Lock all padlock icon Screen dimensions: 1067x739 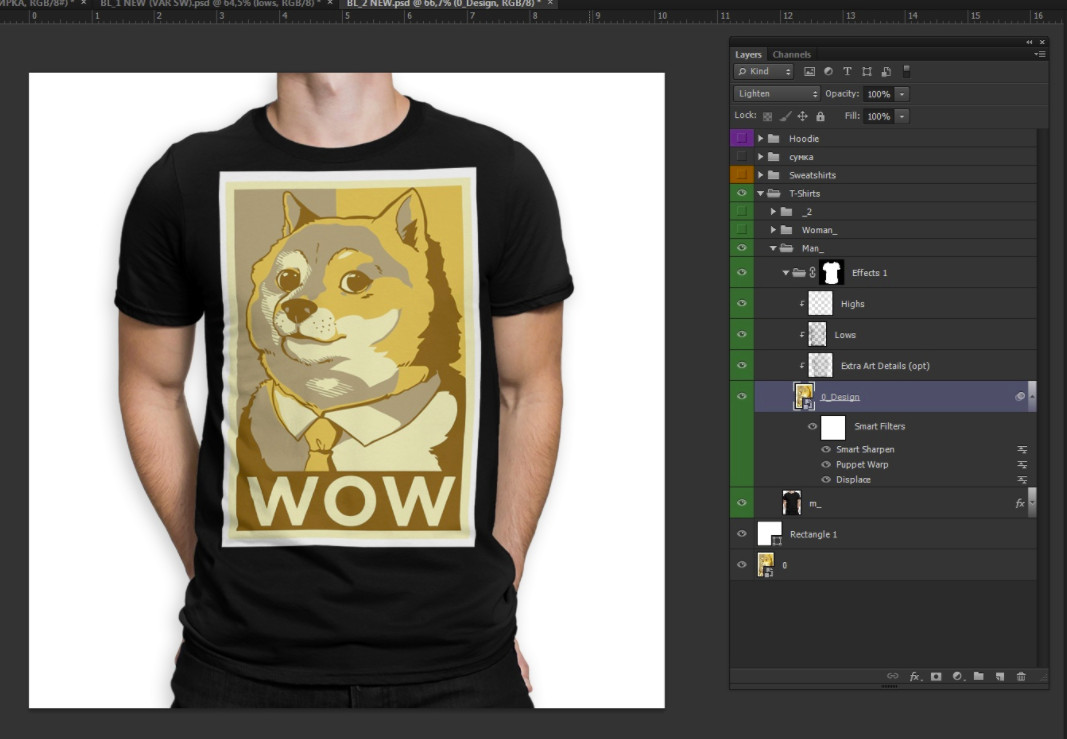(x=820, y=116)
